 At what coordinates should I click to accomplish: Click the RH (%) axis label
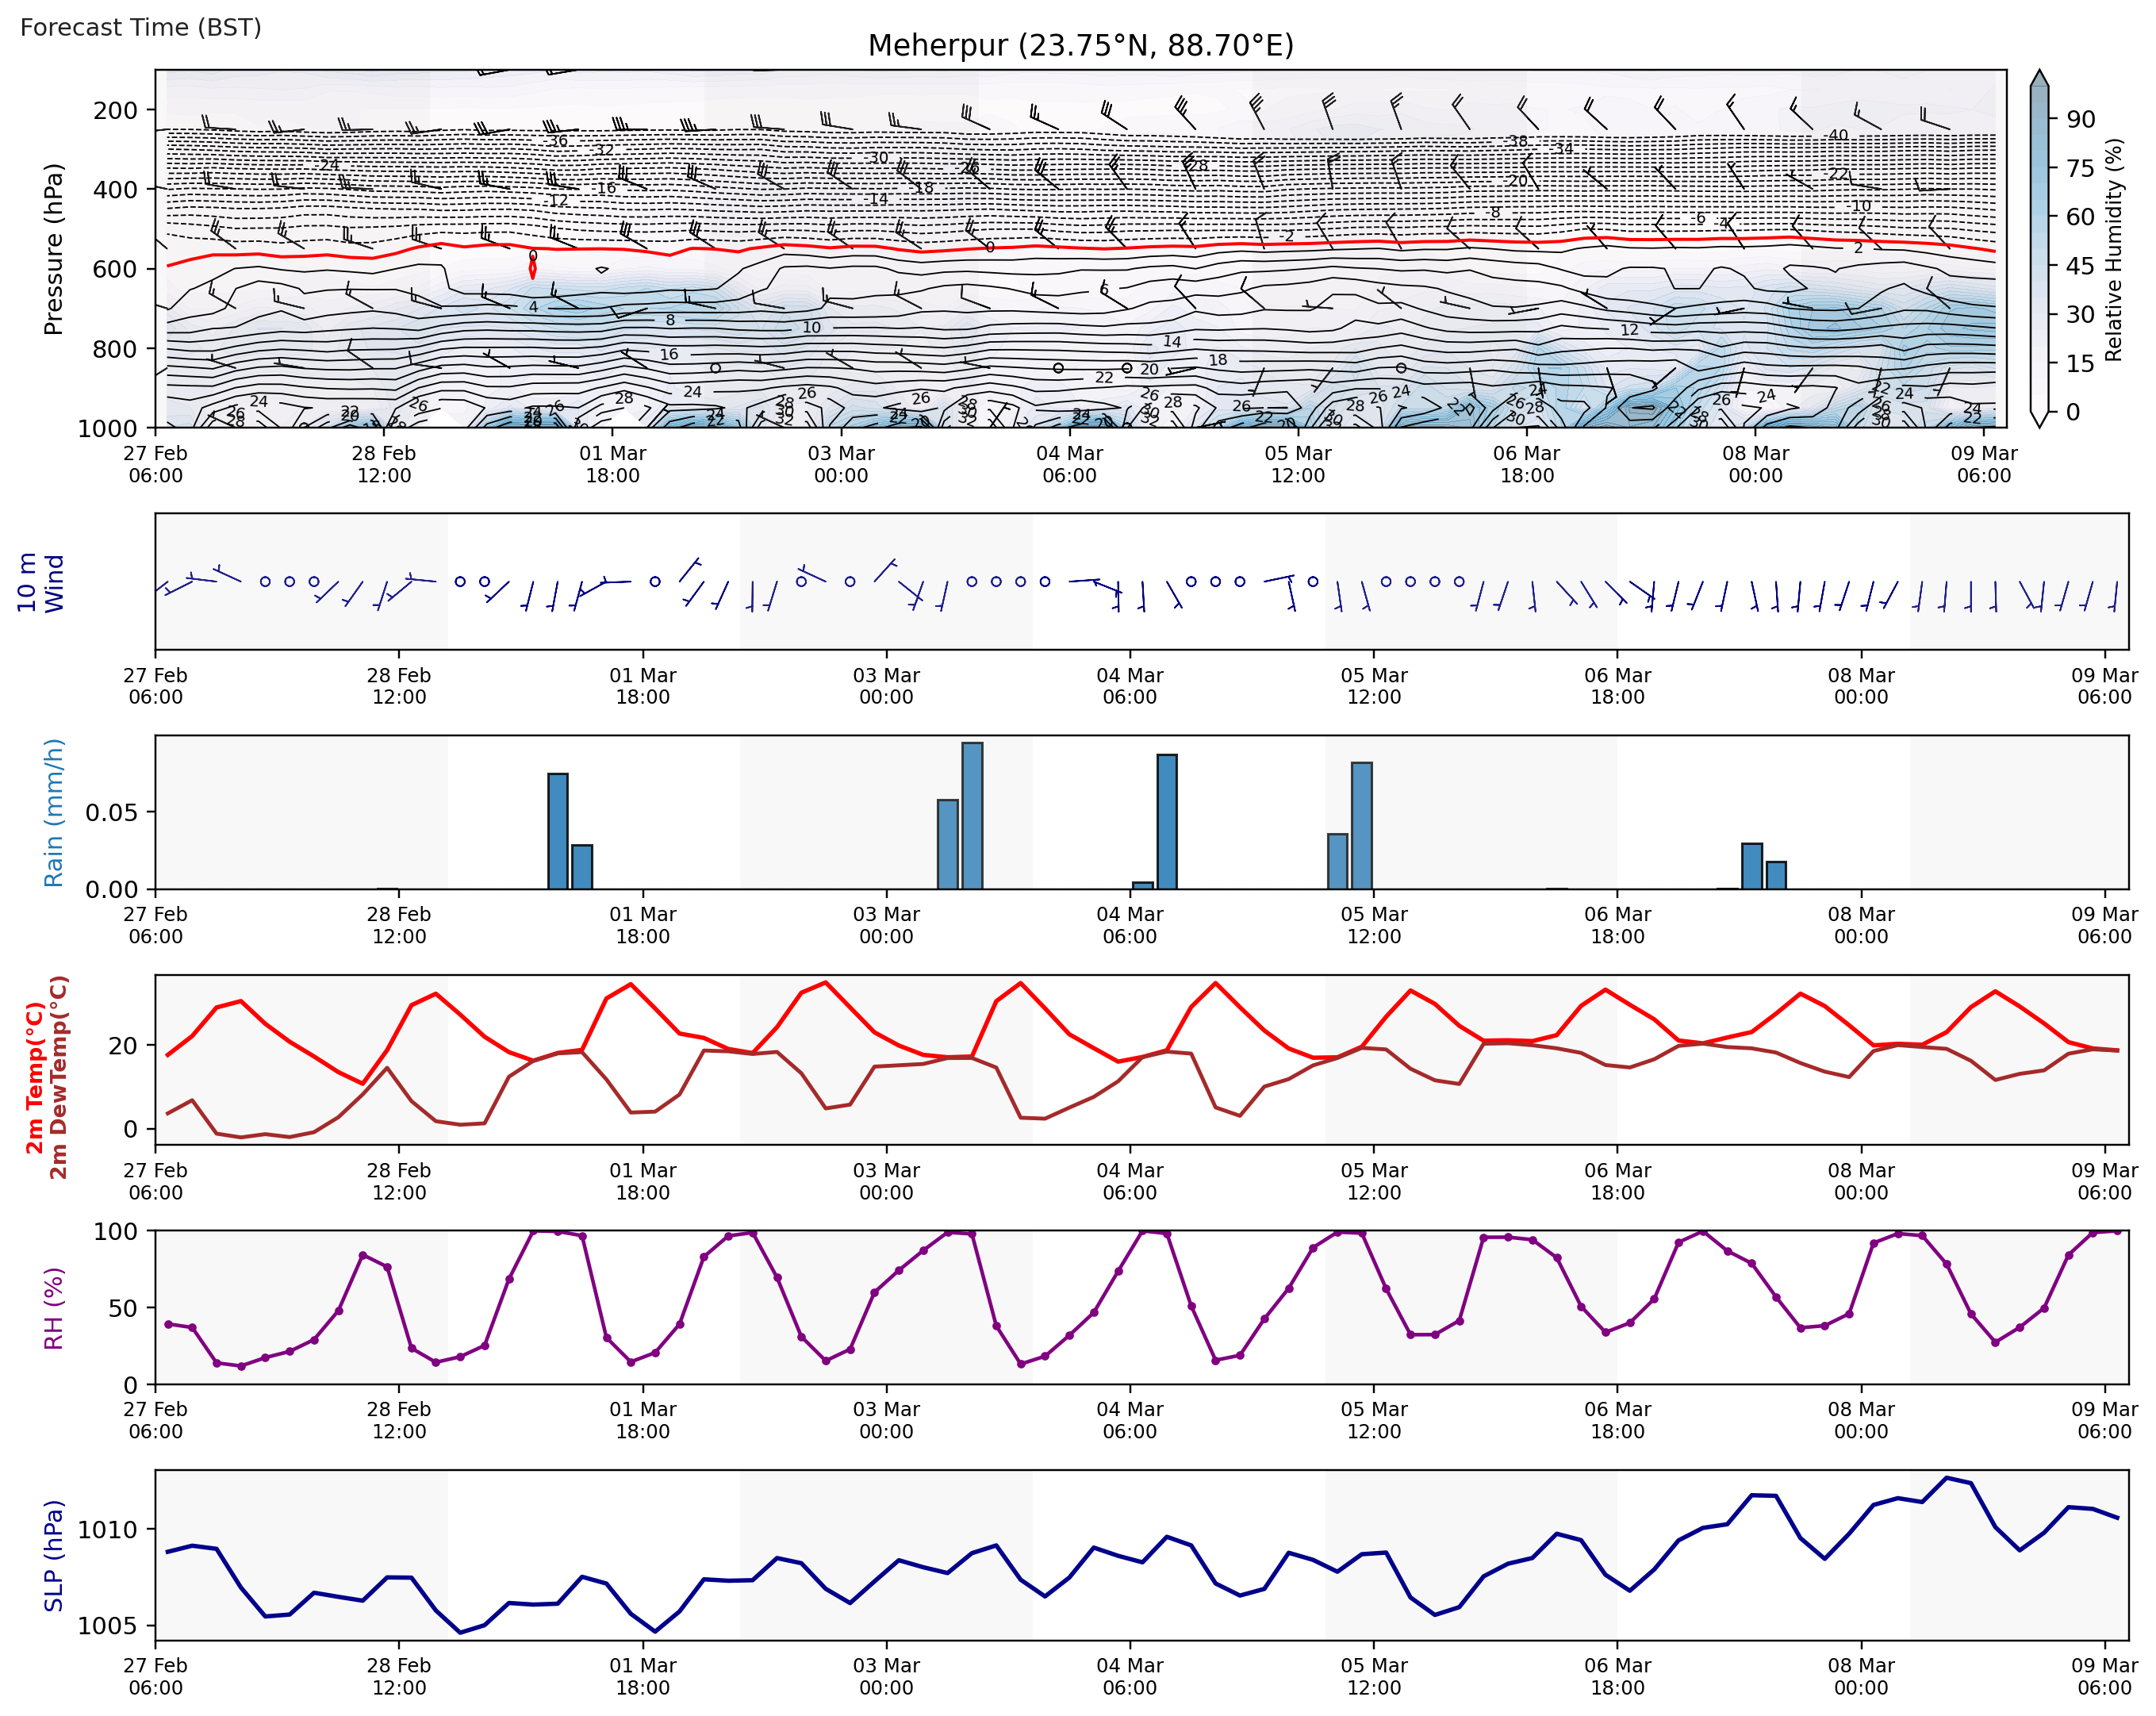tap(53, 1308)
